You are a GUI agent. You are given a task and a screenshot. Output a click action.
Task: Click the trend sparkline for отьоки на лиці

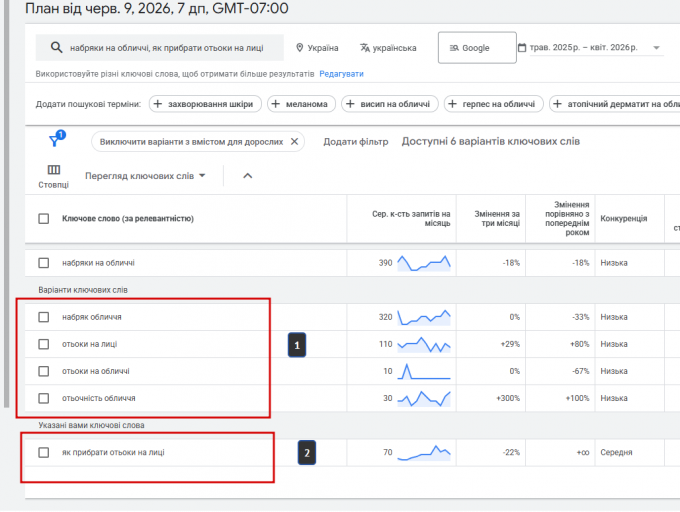tap(424, 344)
